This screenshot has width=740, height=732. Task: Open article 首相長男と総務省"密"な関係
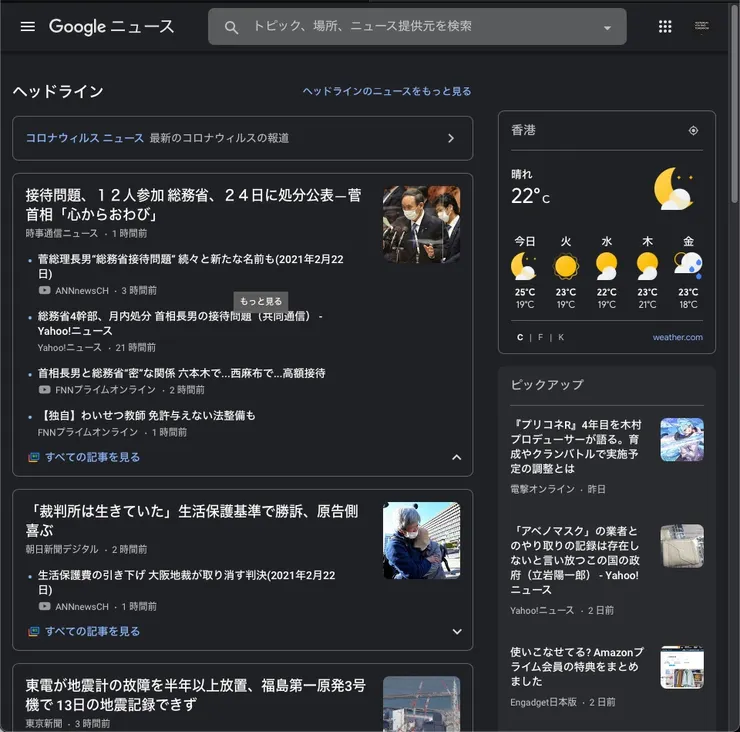[181, 373]
